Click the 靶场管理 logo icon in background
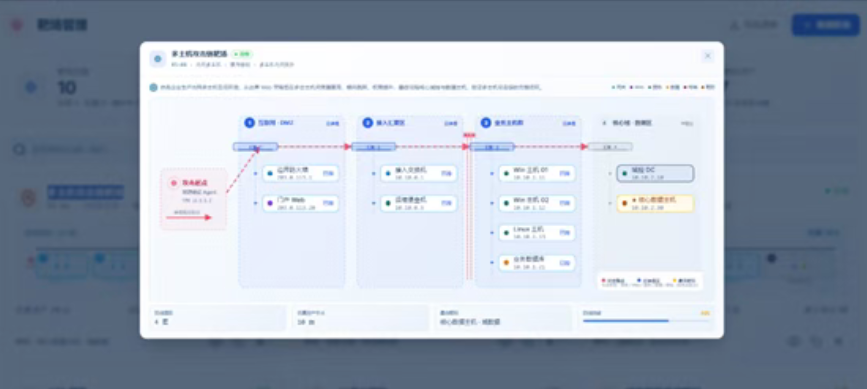Image resolution: width=867 pixels, height=389 pixels. (x=17, y=25)
